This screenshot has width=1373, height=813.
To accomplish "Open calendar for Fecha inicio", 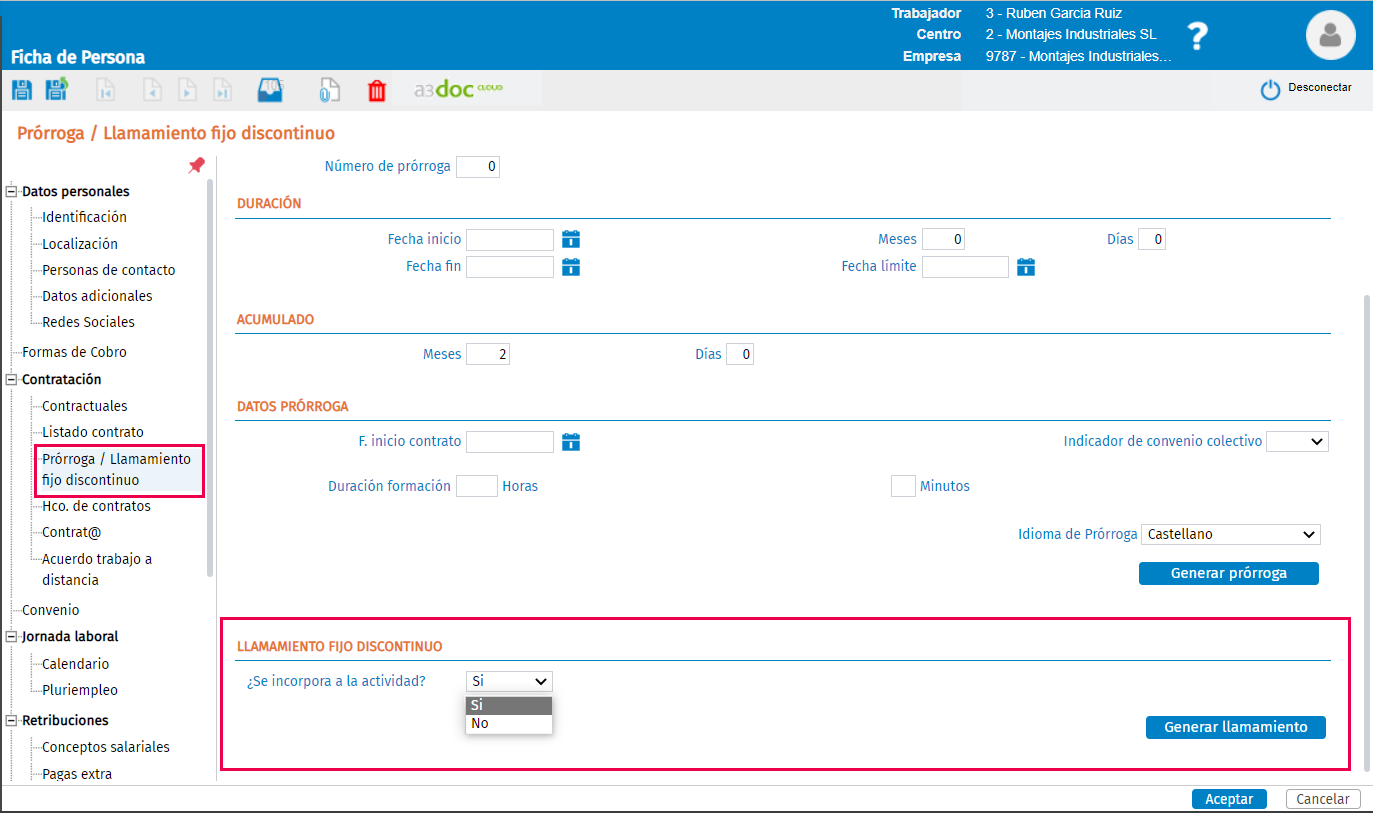I will coord(571,239).
